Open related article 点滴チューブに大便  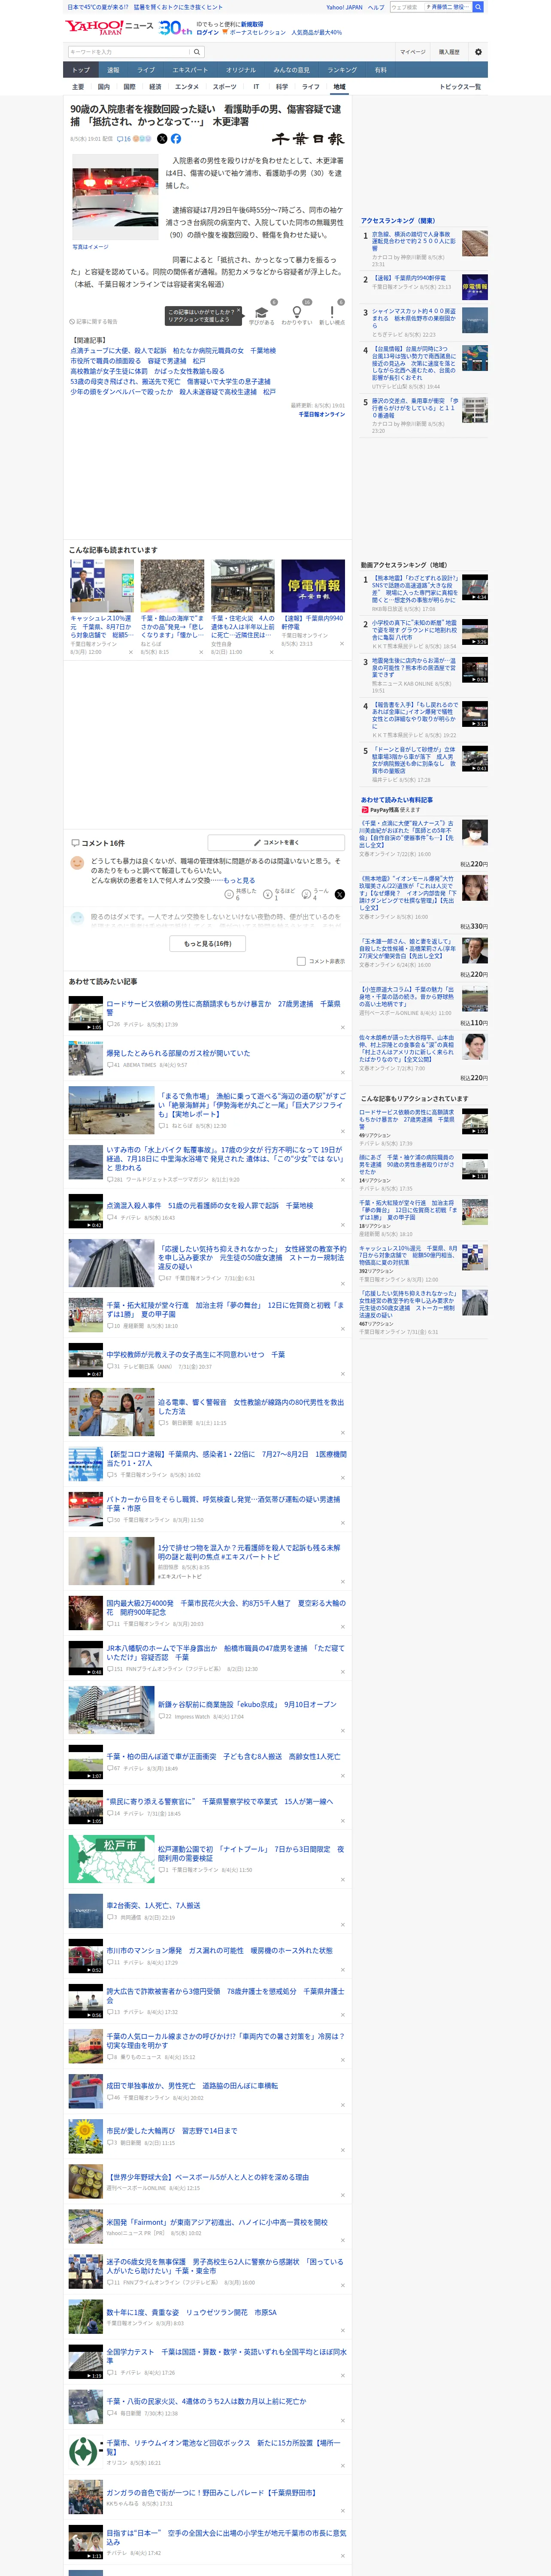[173, 351]
